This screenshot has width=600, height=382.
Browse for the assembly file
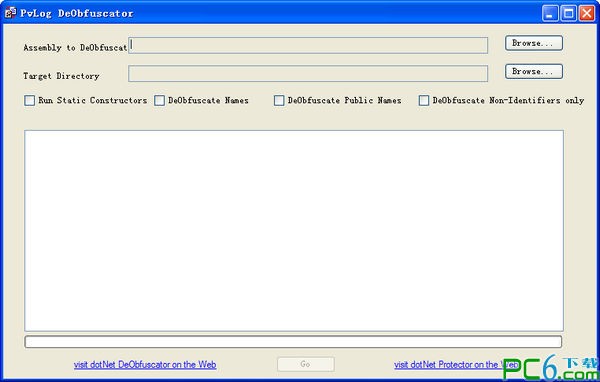(x=534, y=43)
